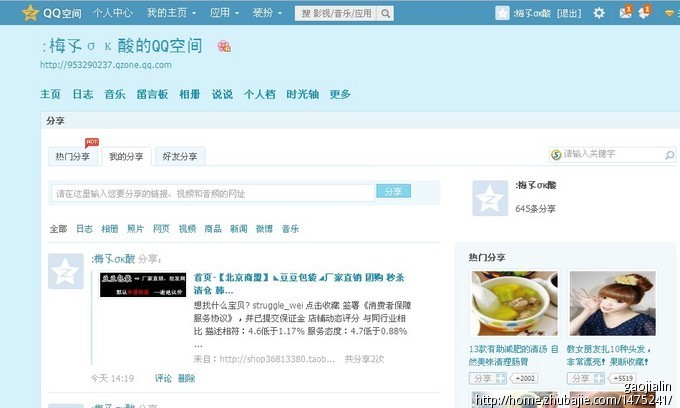Click the plus icon next to hairstyle share

coord(599,379)
